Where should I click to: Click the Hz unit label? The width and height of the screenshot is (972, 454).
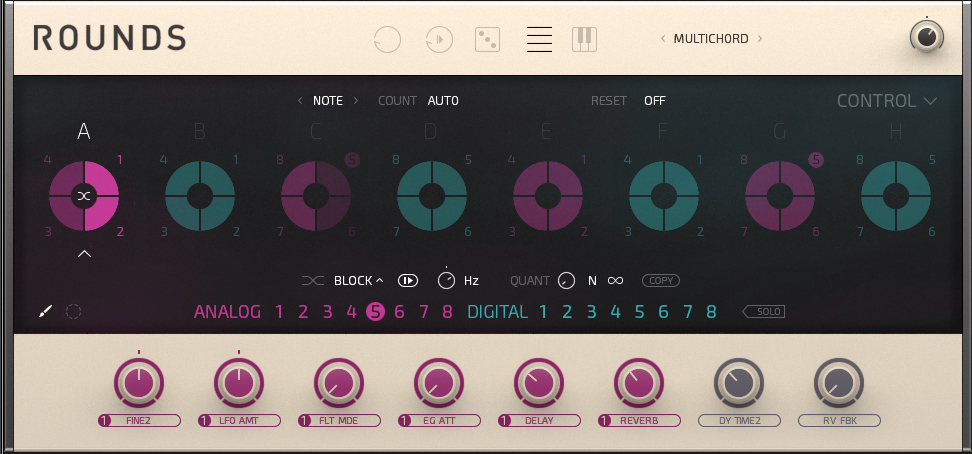click(x=471, y=281)
